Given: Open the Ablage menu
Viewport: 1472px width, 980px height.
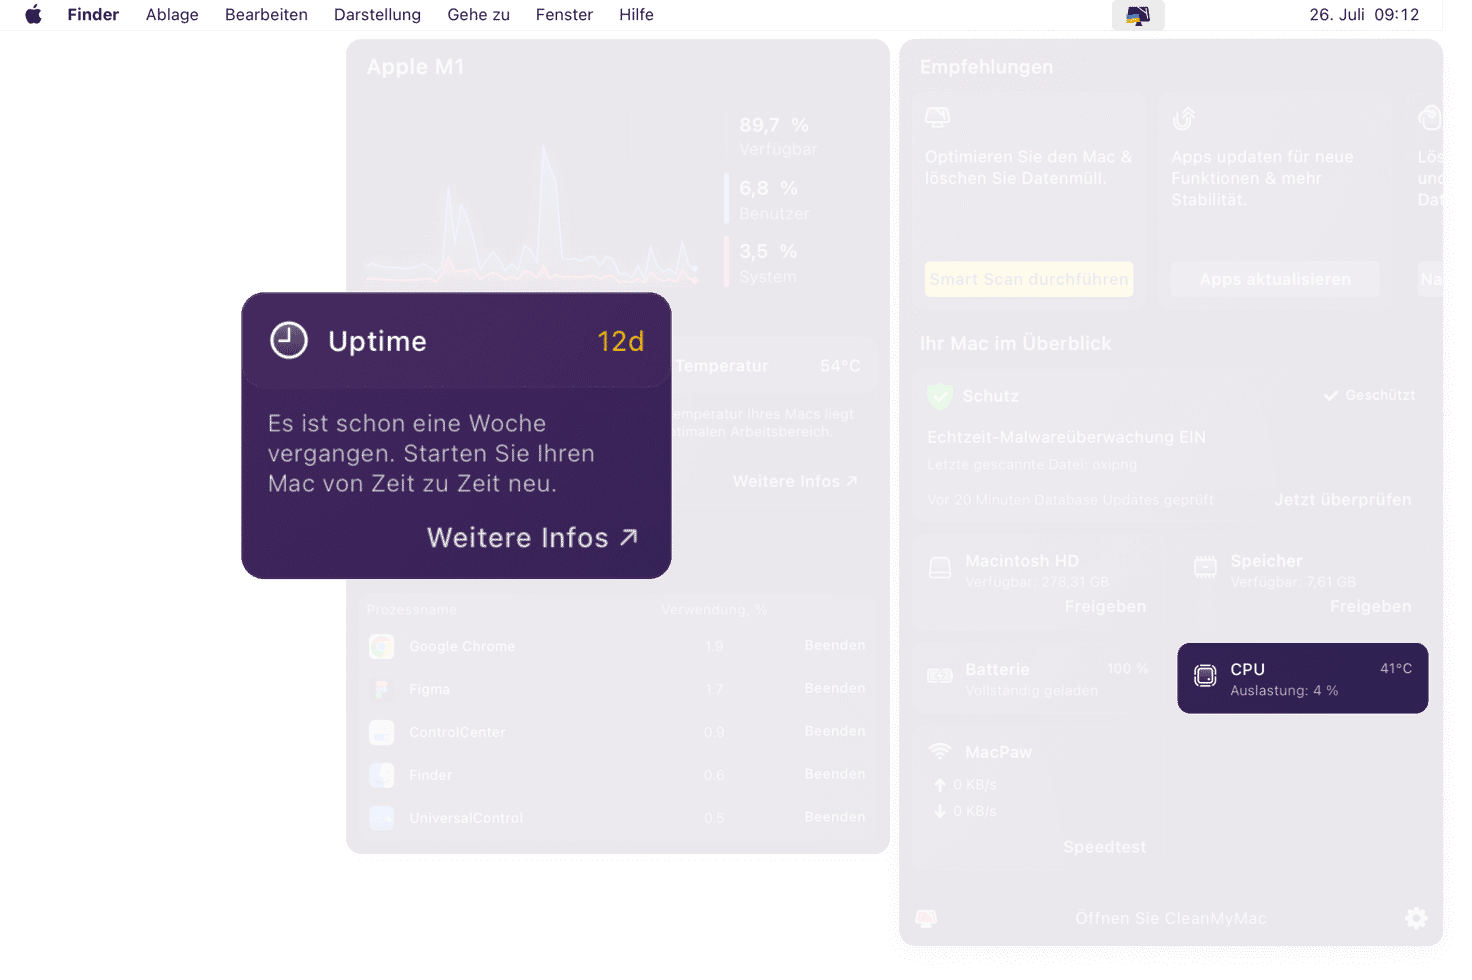Looking at the screenshot, I should (x=172, y=14).
